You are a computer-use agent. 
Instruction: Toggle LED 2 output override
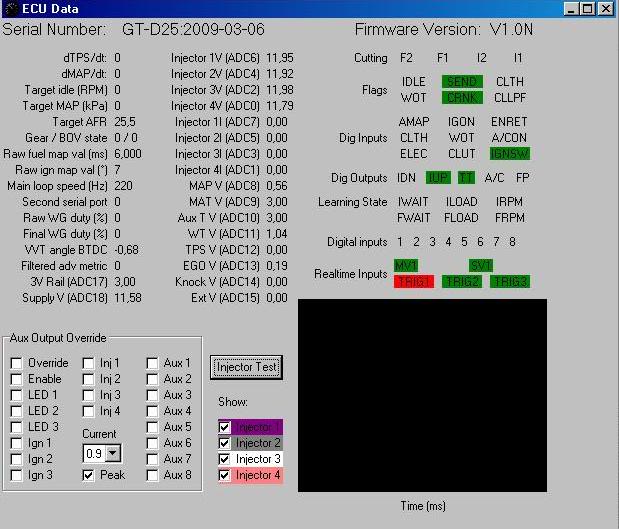pyautogui.click(x=16, y=411)
